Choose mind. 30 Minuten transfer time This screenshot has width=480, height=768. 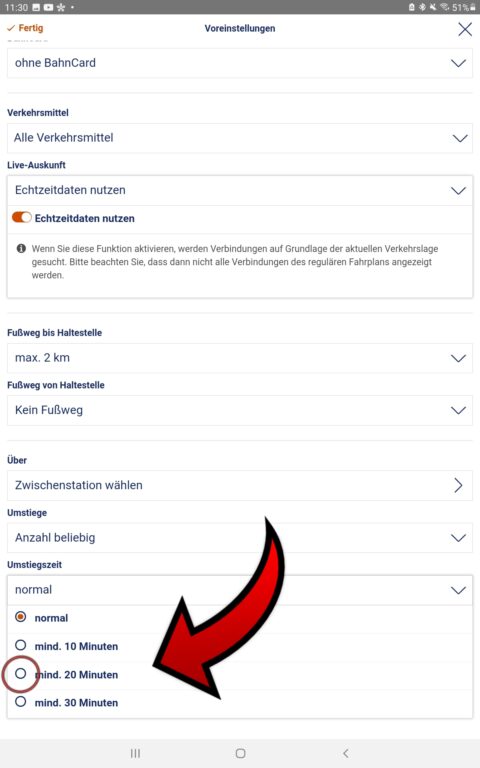pyautogui.click(x=21, y=702)
